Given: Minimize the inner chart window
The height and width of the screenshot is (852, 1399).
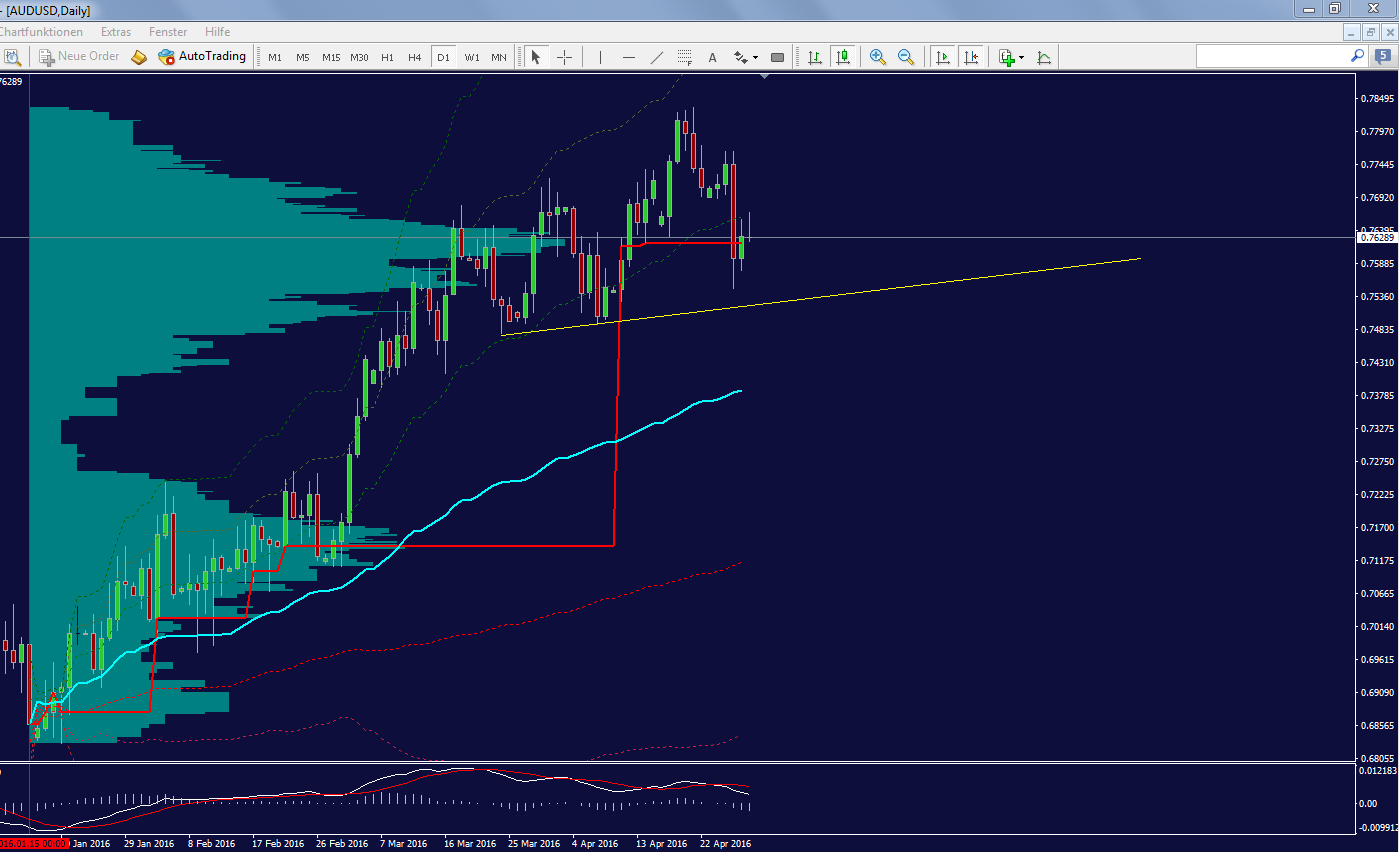Looking at the screenshot, I should tap(1352, 32).
